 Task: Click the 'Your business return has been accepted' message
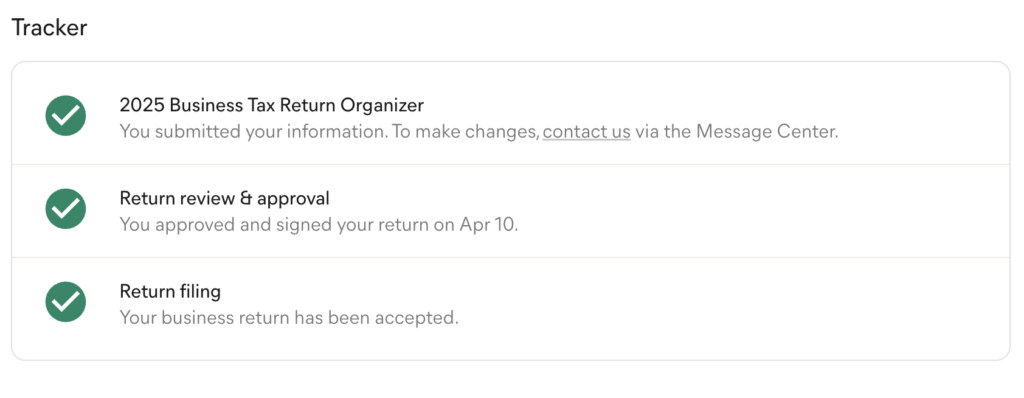click(289, 318)
